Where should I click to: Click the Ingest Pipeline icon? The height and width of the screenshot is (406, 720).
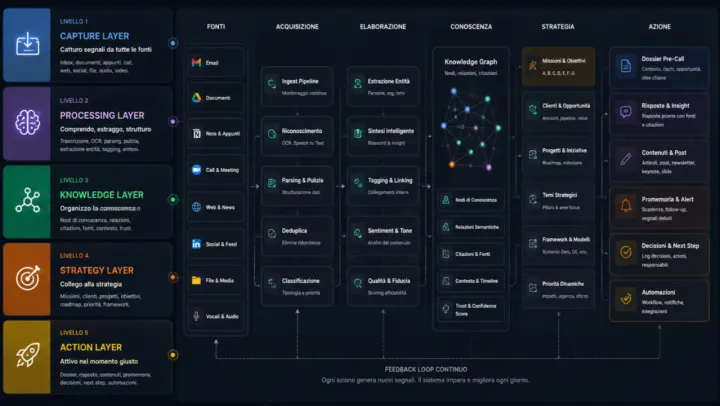[272, 84]
